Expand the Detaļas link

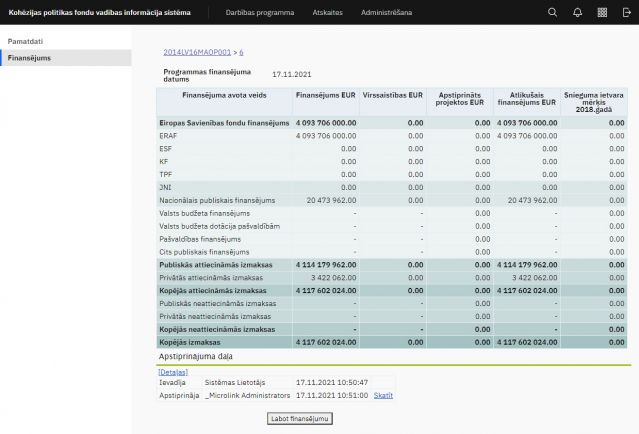click(x=173, y=372)
